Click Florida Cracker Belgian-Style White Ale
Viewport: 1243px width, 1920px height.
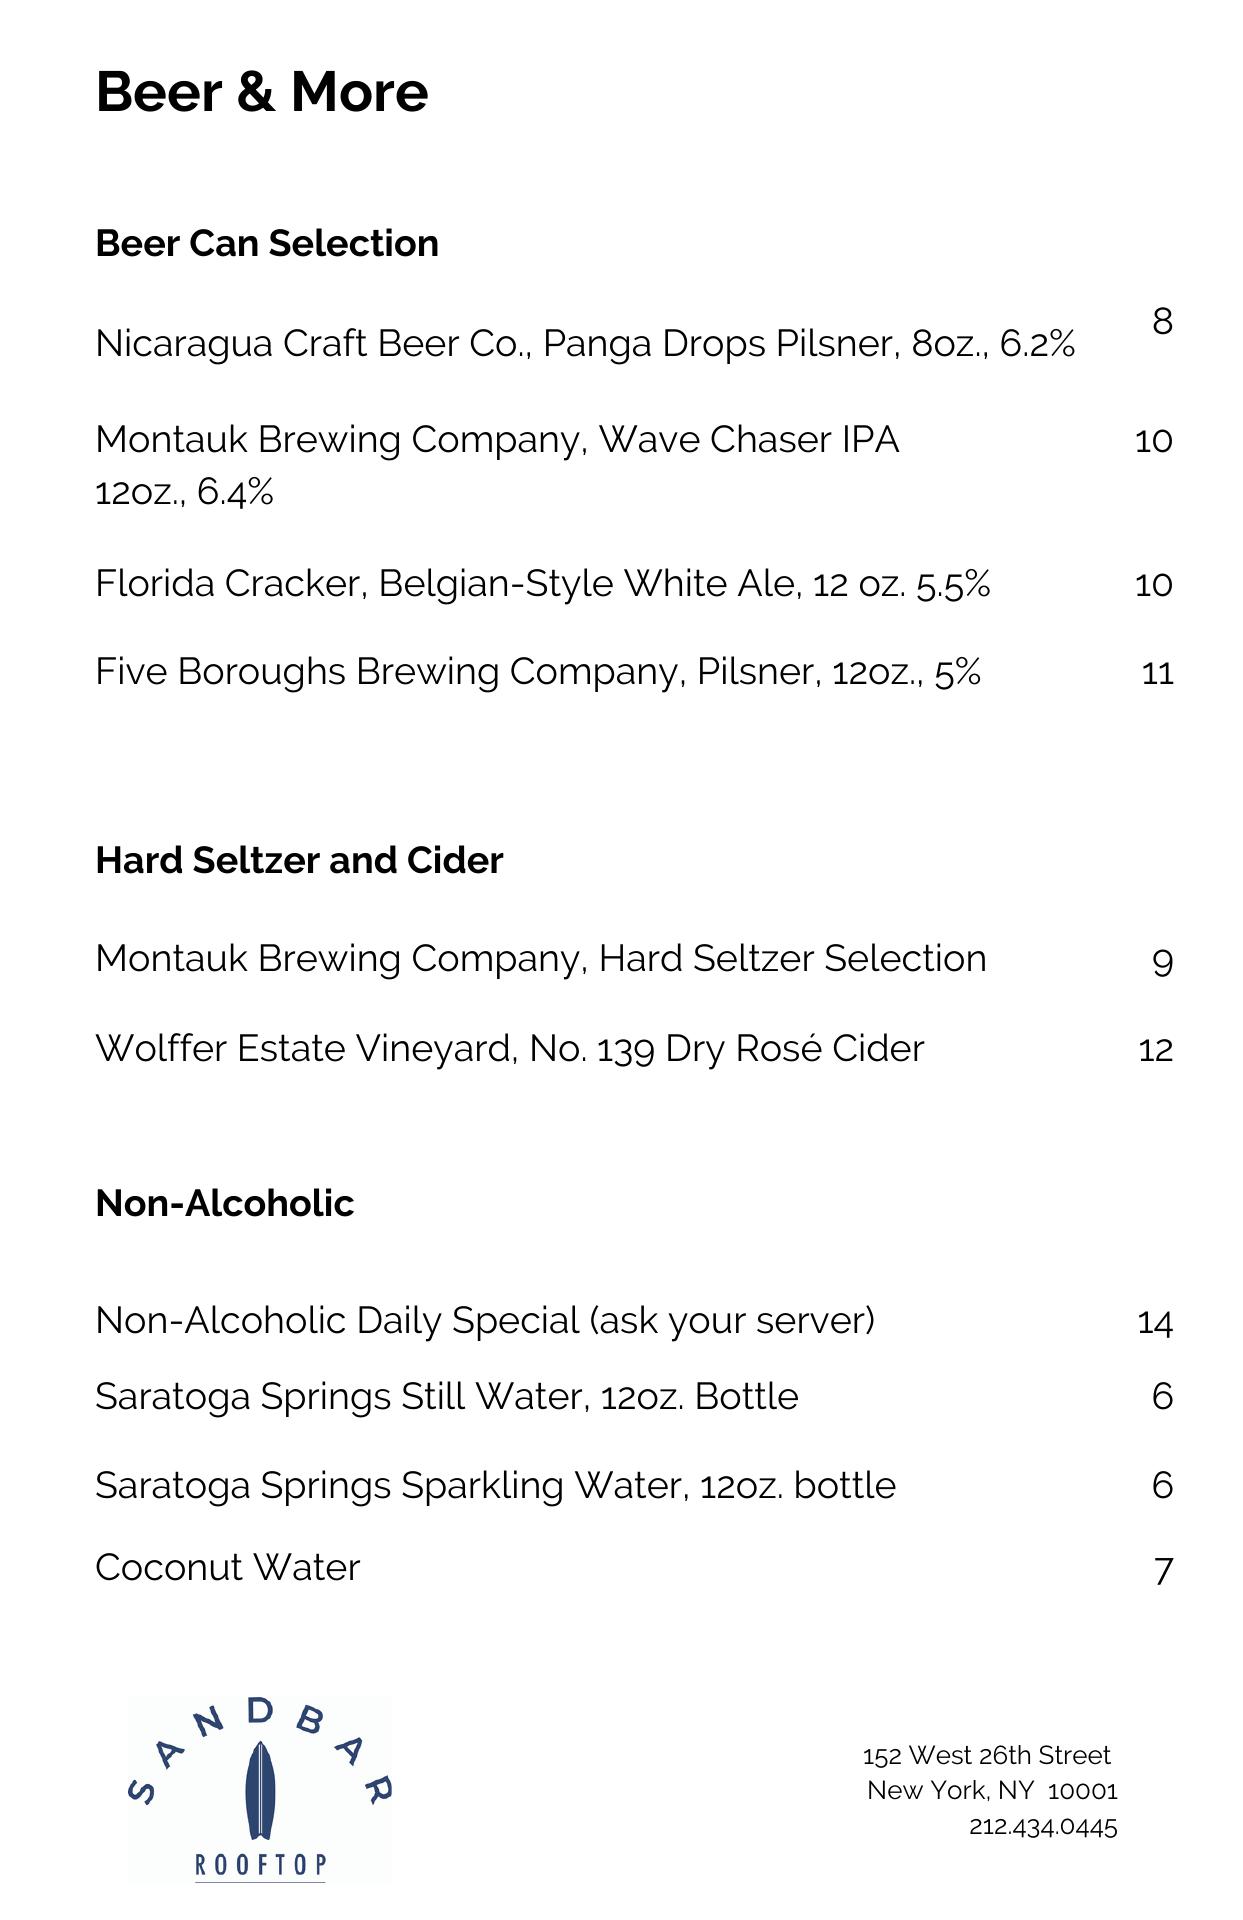pyautogui.click(x=542, y=583)
